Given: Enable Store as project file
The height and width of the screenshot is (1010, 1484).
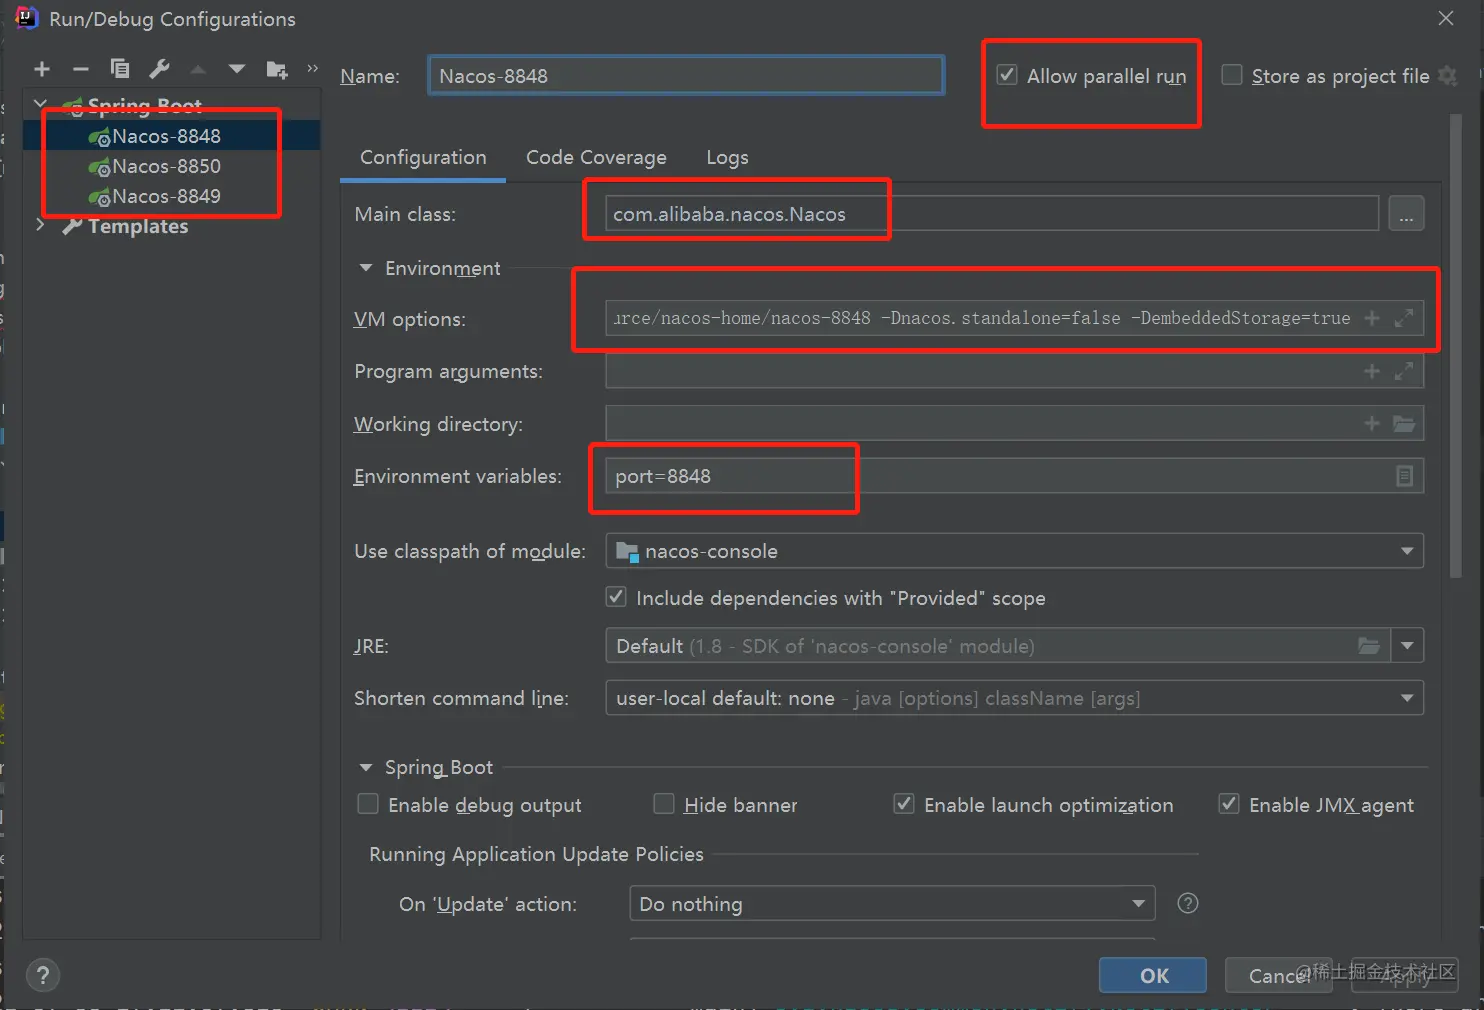Looking at the screenshot, I should [1232, 76].
